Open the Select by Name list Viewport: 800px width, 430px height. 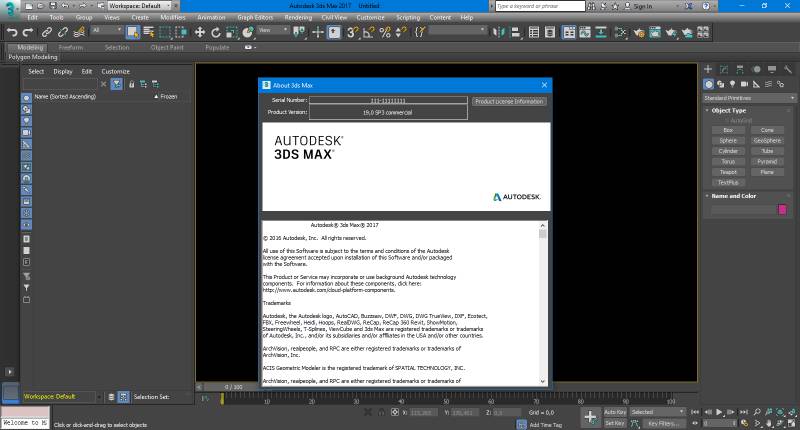coord(149,33)
